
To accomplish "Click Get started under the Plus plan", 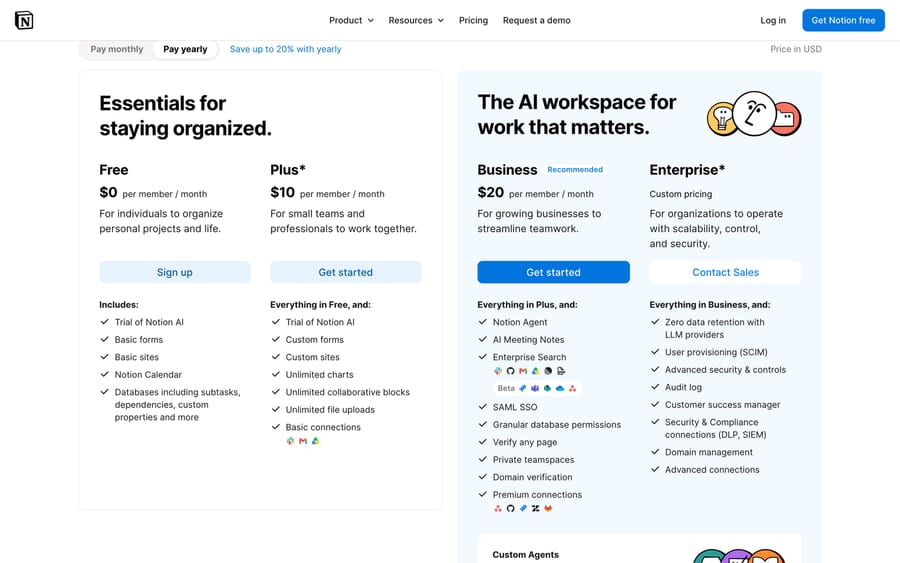I will tap(346, 272).
